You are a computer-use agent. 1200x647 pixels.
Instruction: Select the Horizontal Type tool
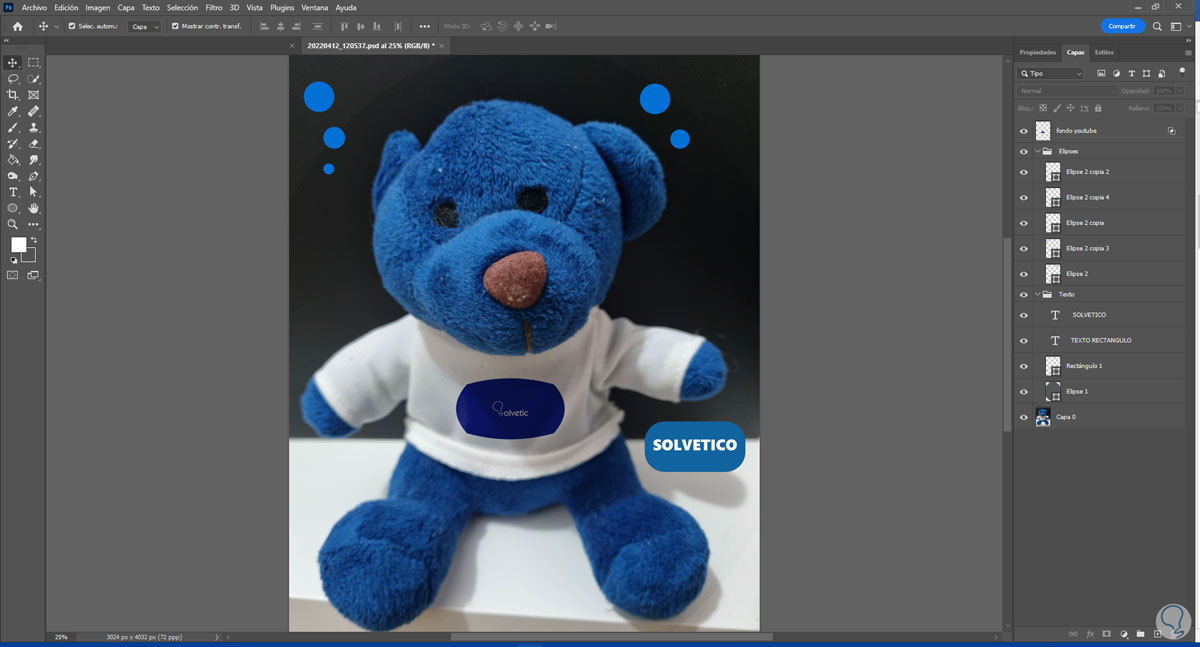point(13,192)
